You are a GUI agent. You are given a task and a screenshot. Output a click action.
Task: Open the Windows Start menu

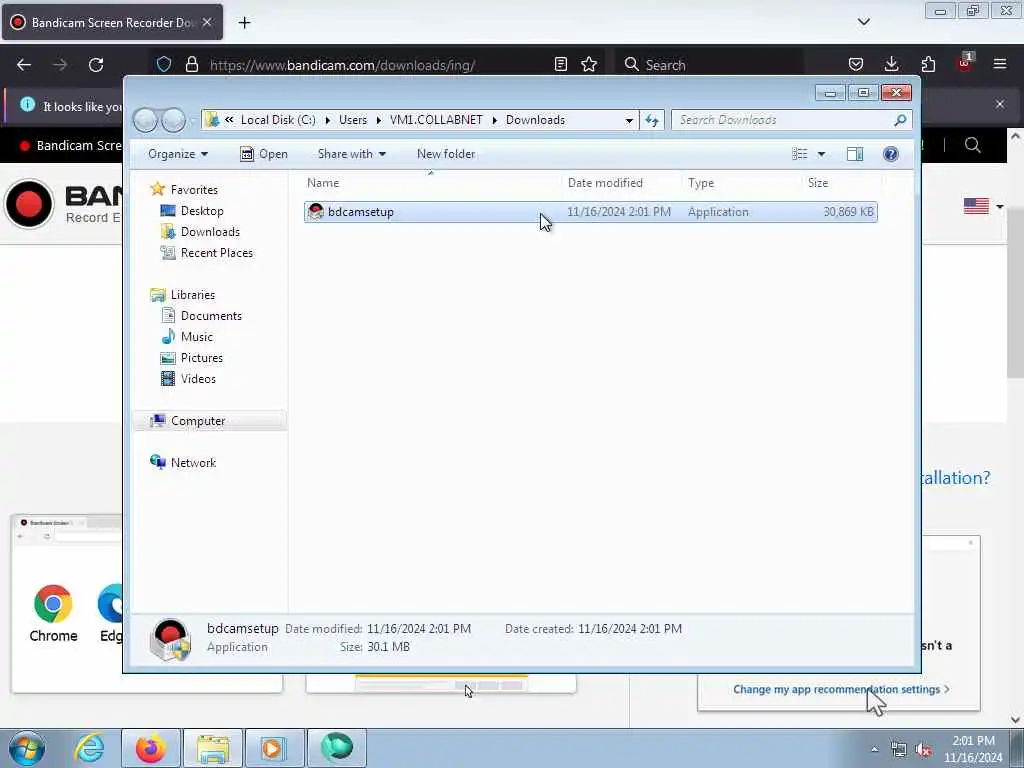(27, 748)
